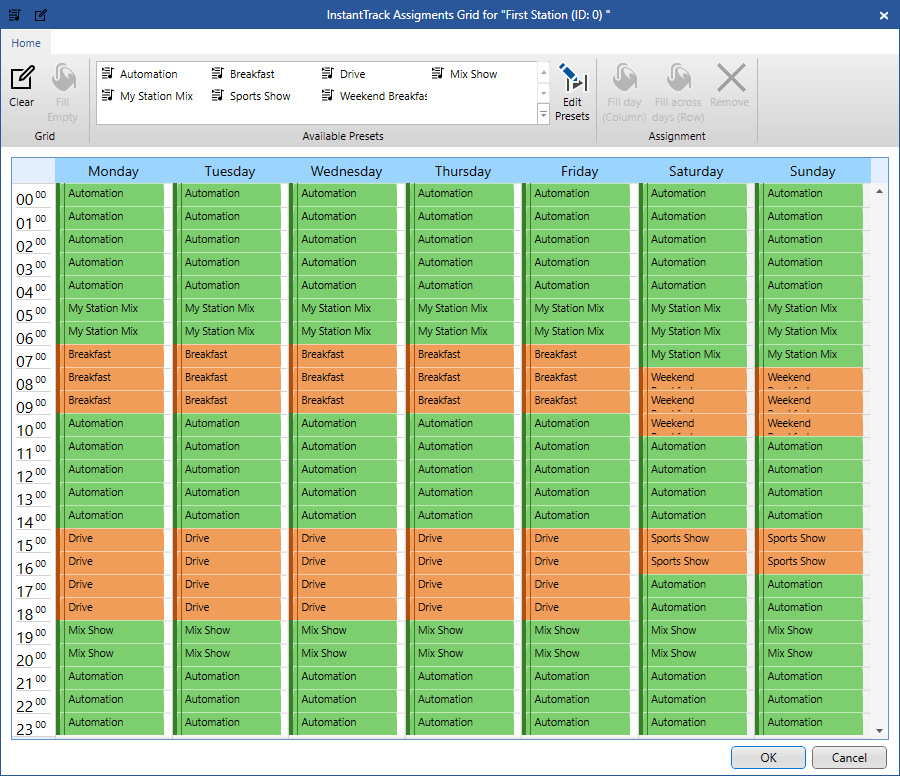Screen dimensions: 900x776
Task: Select the Tuesday column header
Action: 230,171
